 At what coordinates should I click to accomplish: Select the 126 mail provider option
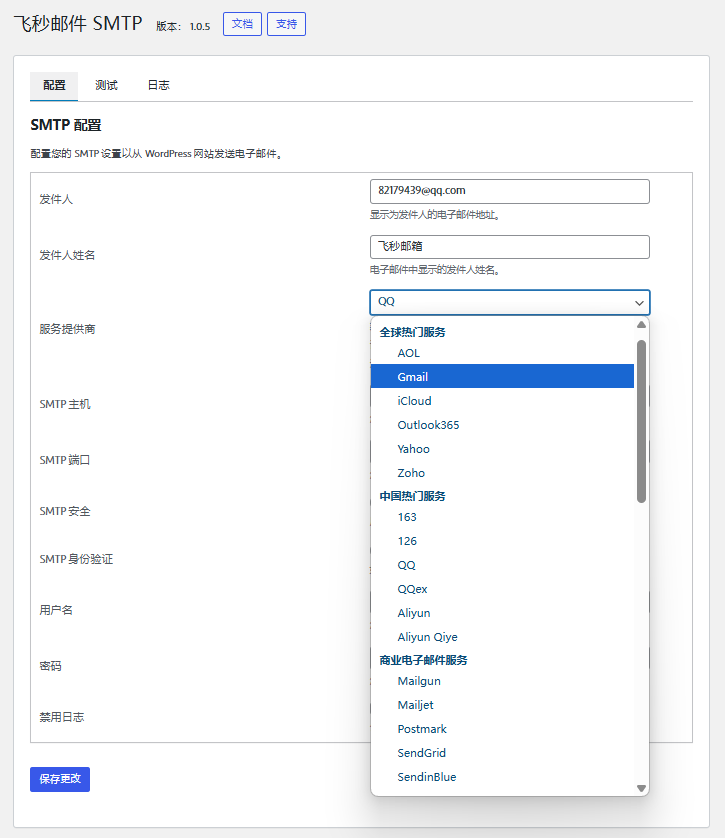pos(502,541)
